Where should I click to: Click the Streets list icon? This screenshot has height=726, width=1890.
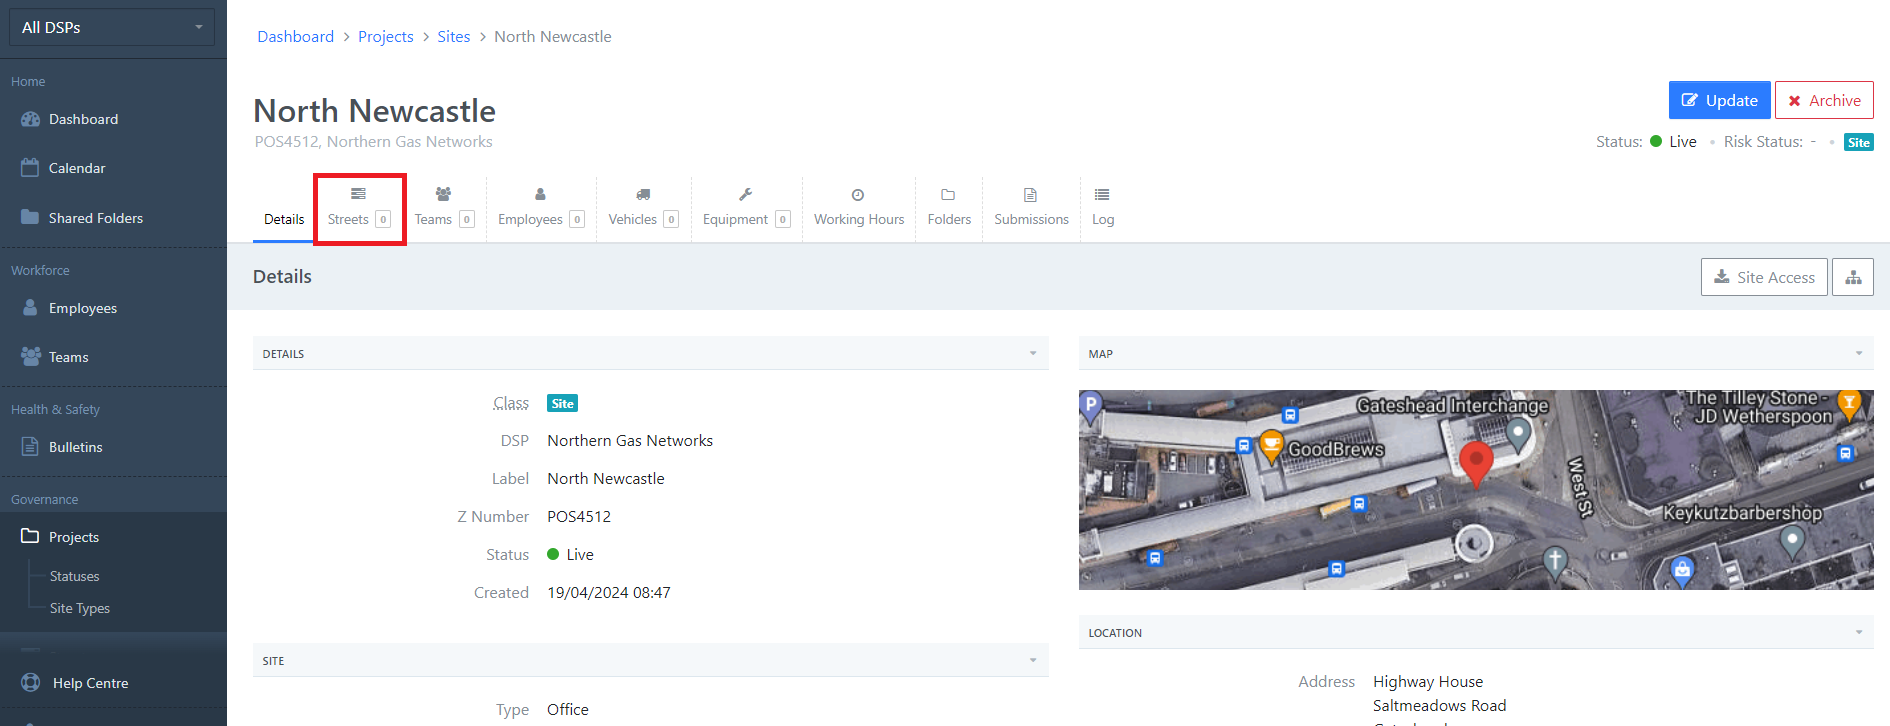pyautogui.click(x=358, y=194)
